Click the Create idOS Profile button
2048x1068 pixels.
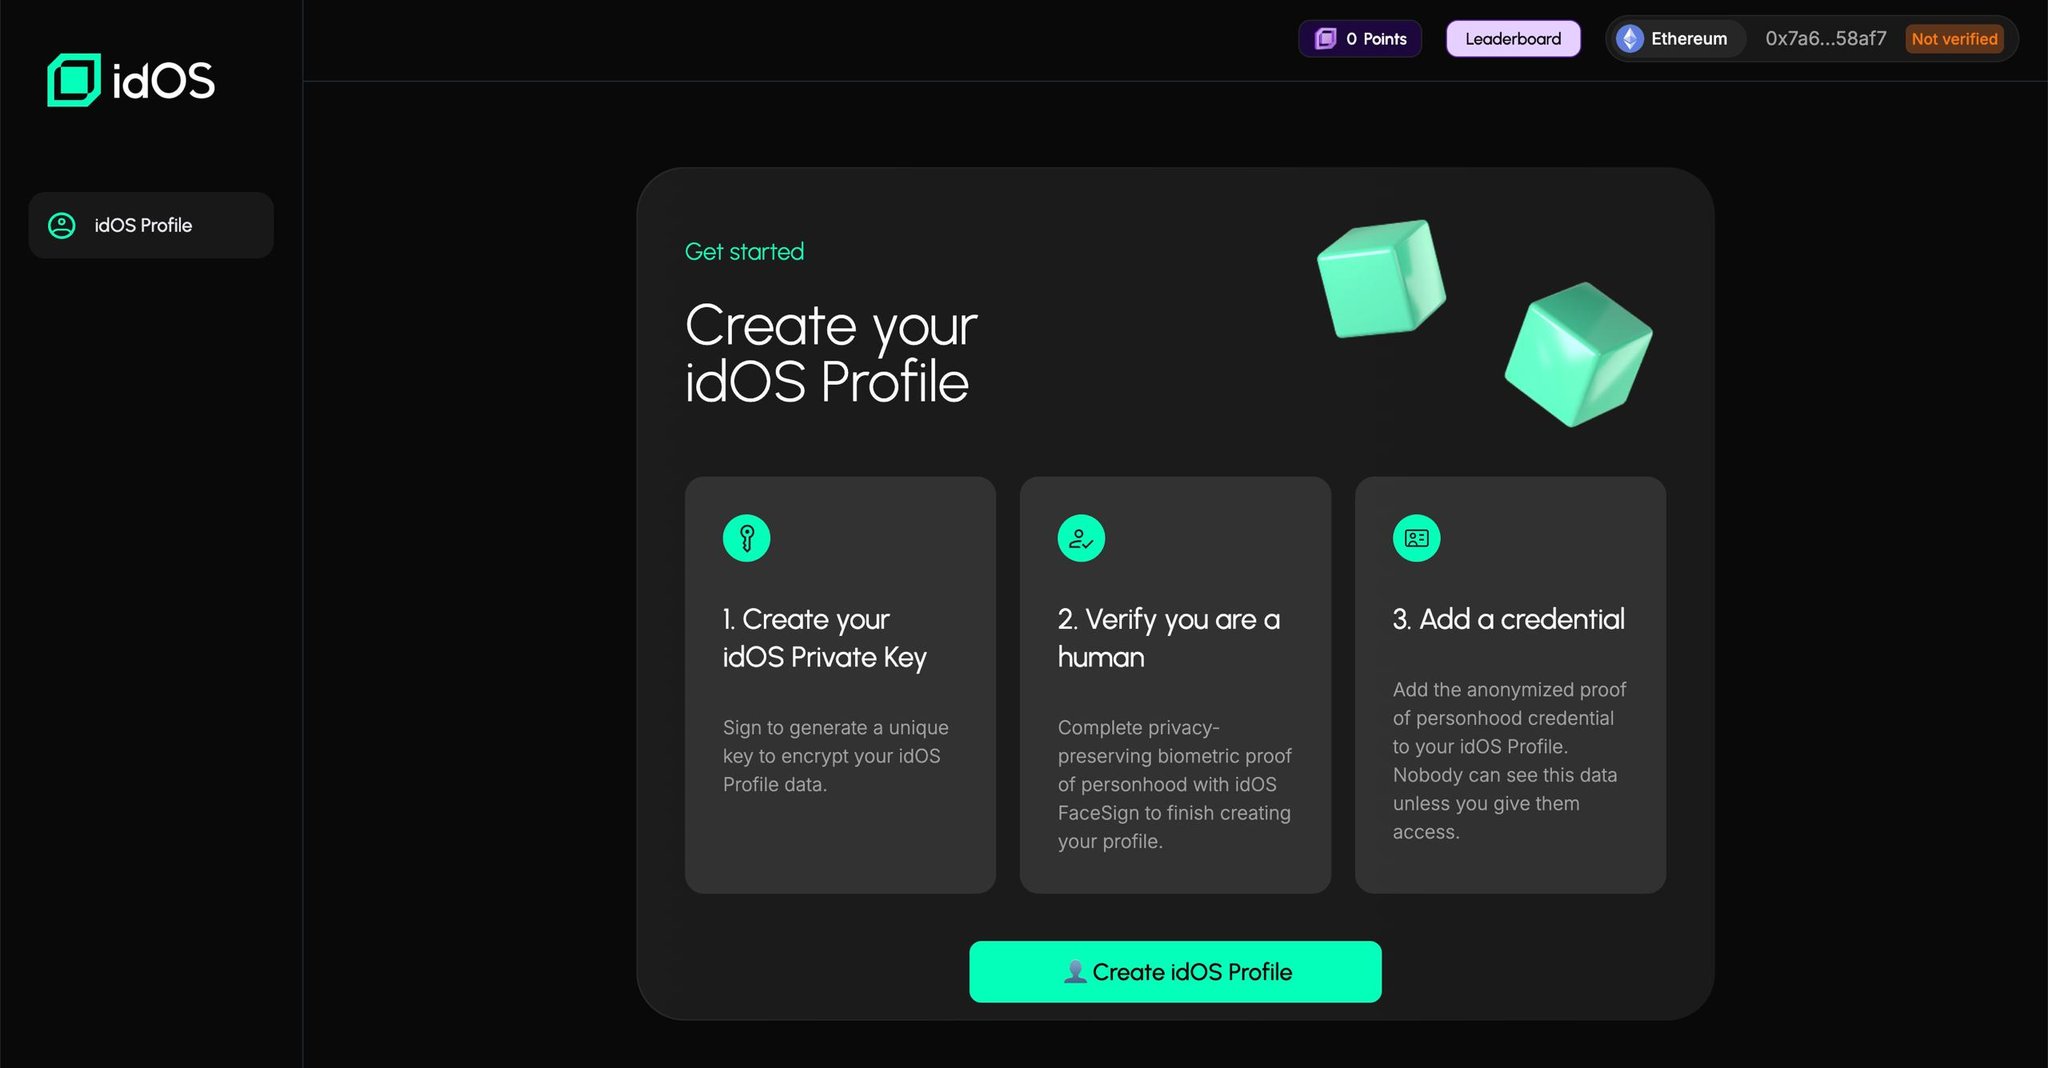click(1174, 971)
